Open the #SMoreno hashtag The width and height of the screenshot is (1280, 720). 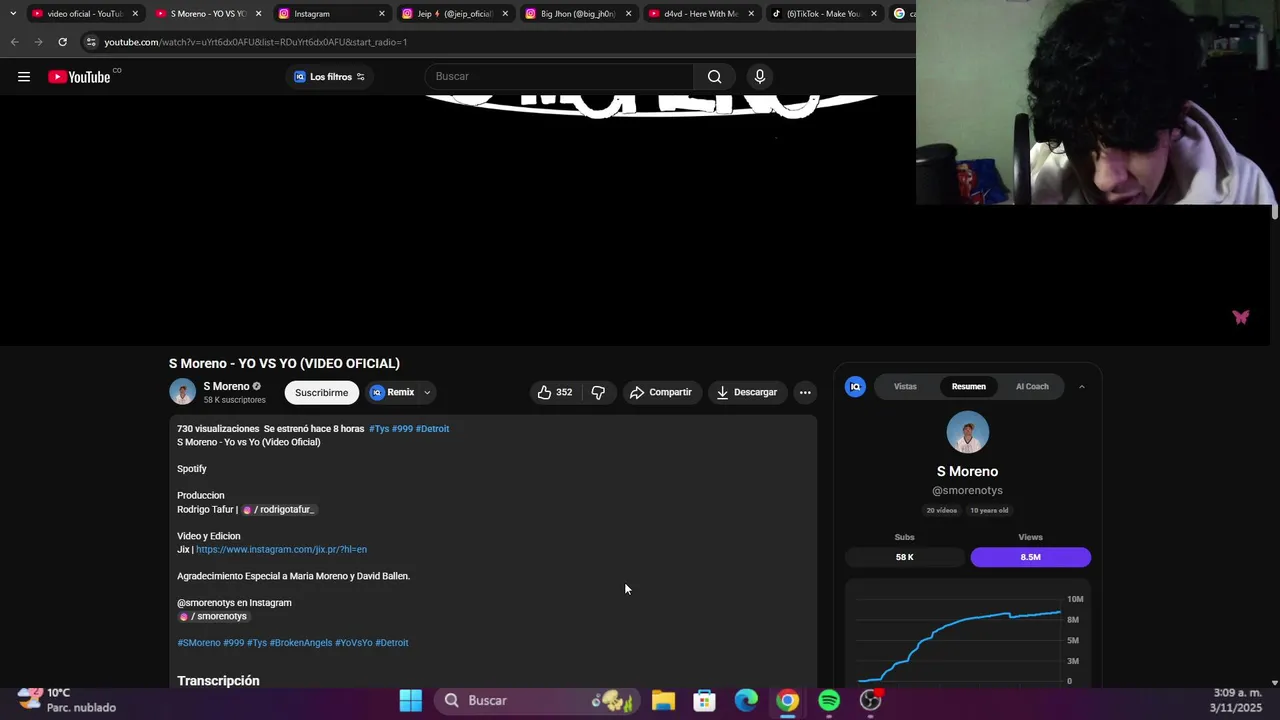click(x=198, y=643)
